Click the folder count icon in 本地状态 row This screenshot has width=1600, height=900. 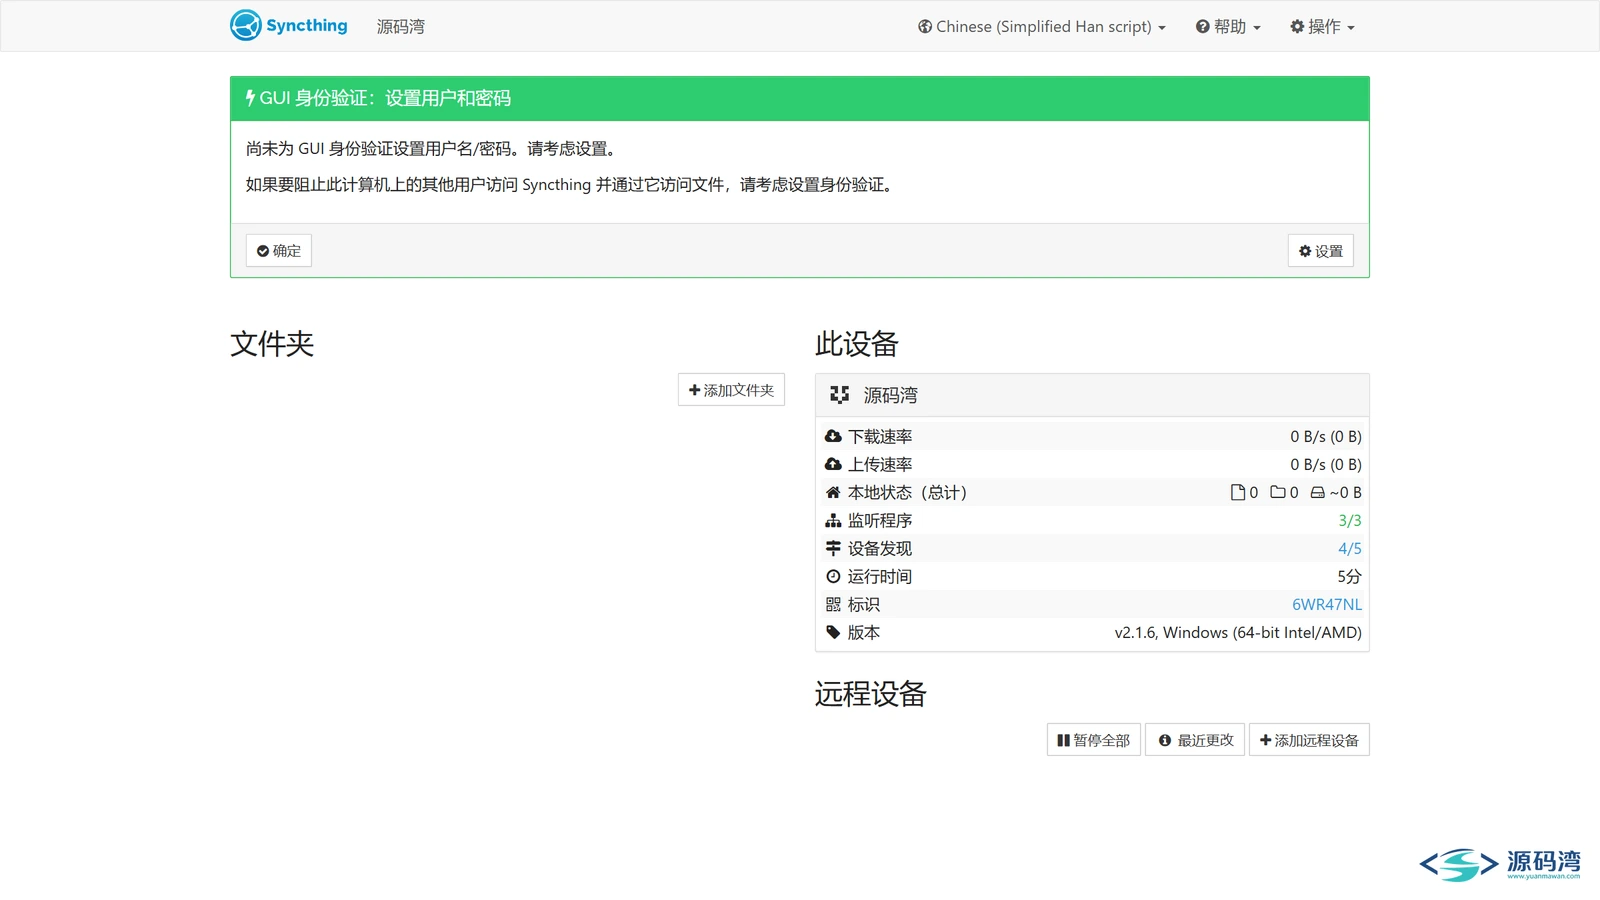[1278, 492]
